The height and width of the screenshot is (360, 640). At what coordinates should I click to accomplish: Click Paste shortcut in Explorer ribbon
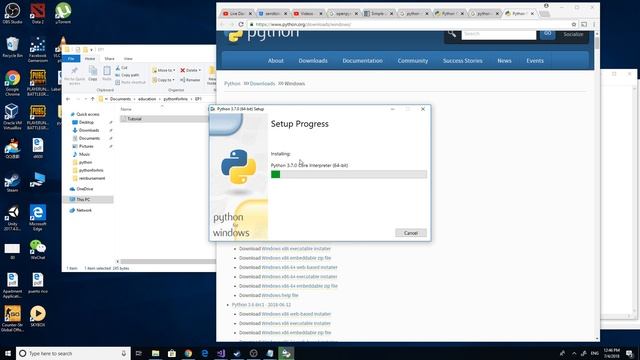coord(130,82)
